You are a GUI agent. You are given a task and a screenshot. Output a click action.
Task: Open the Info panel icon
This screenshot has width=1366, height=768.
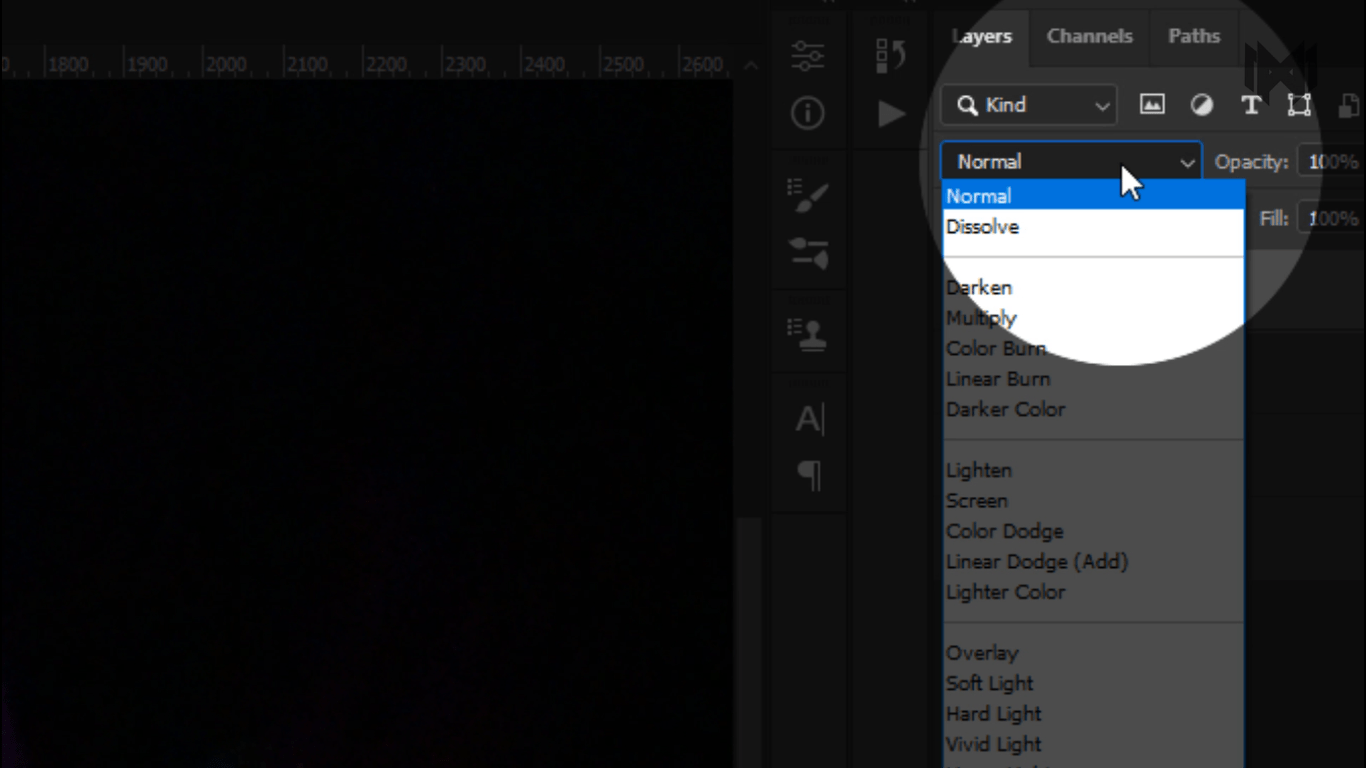click(x=808, y=113)
